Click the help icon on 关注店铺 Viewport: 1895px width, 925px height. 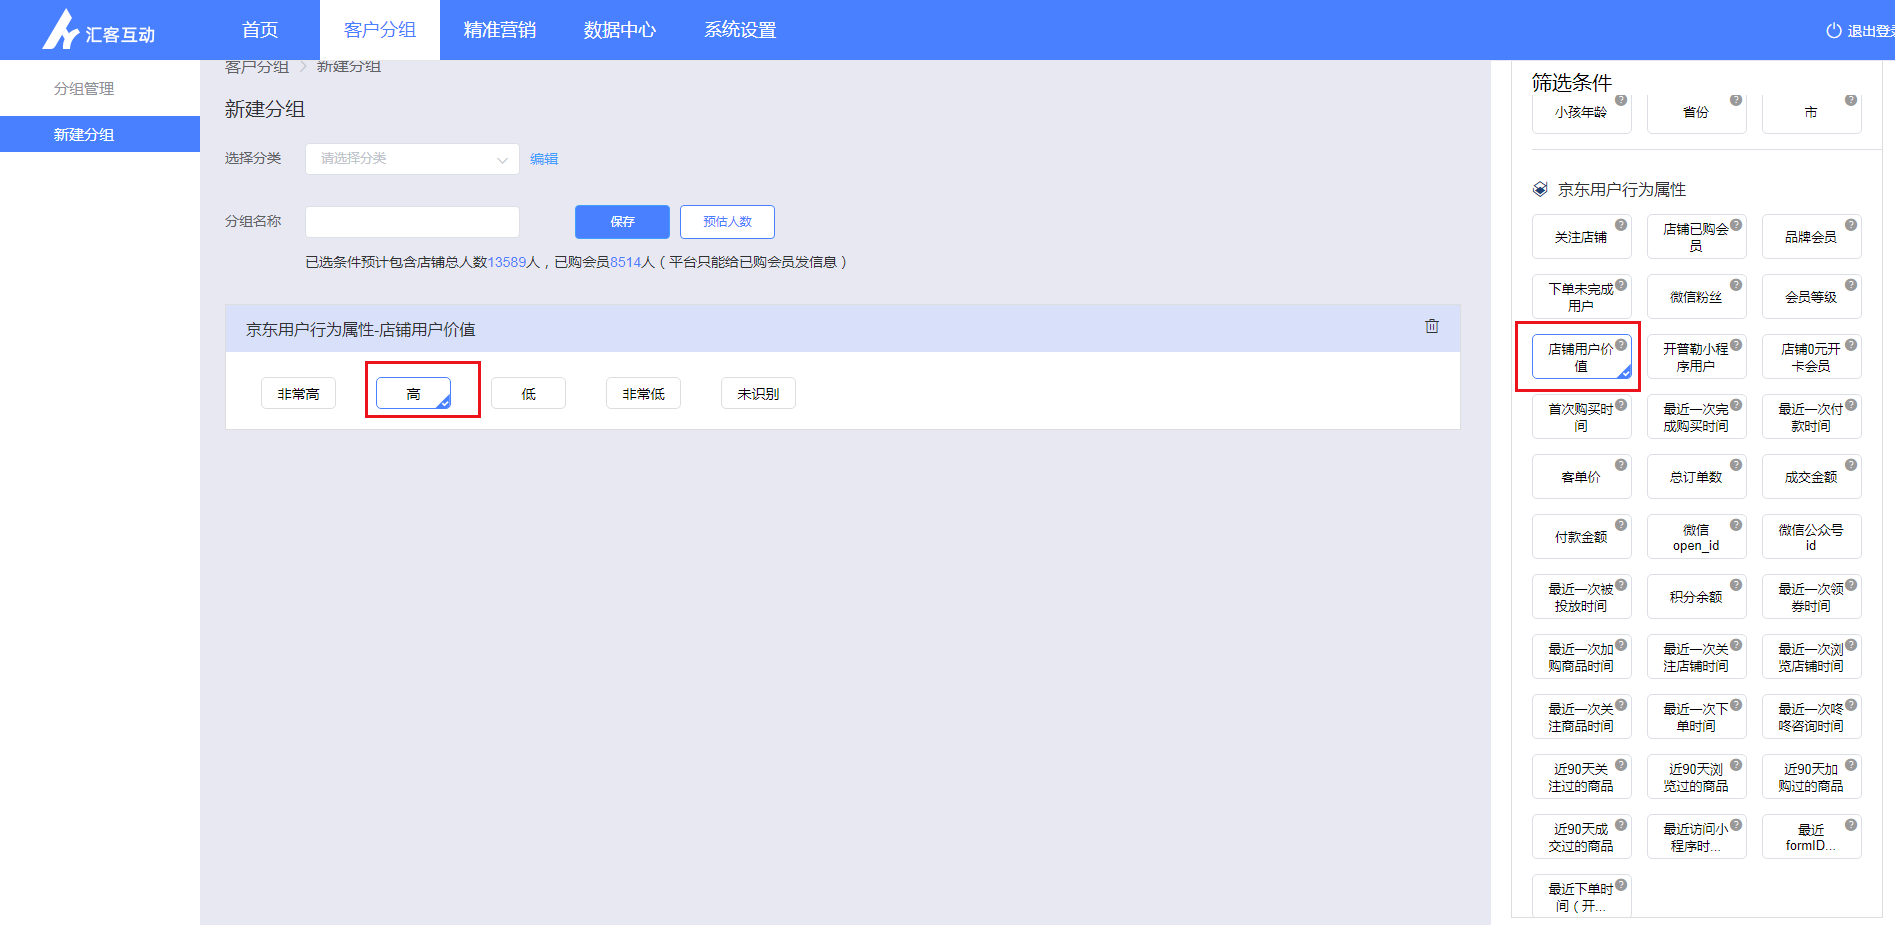pos(1621,225)
